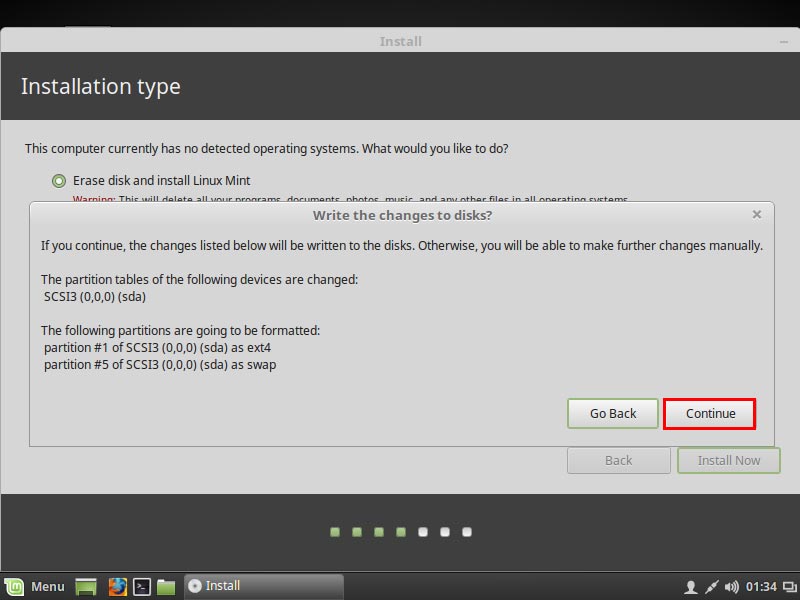Image resolution: width=800 pixels, height=600 pixels.
Task: Click the display tray icon beside the clock
Action: 790,587
